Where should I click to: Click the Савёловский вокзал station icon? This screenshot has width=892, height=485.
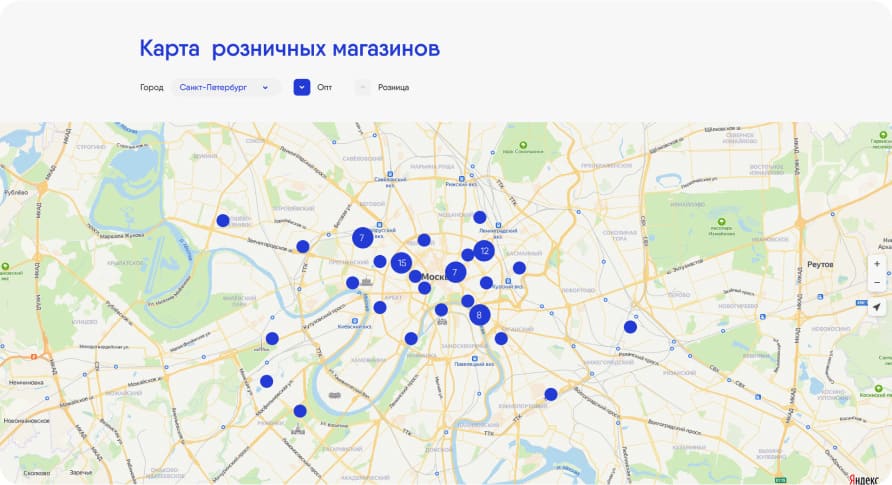(x=390, y=175)
